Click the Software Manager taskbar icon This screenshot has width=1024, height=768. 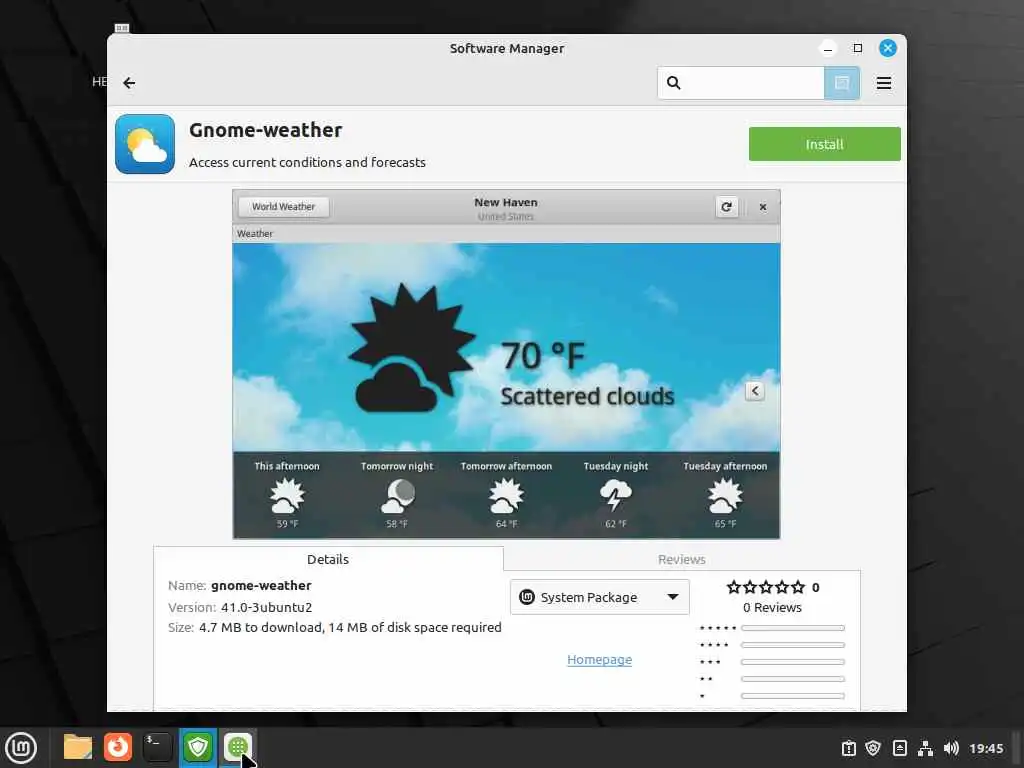pyautogui.click(x=238, y=747)
